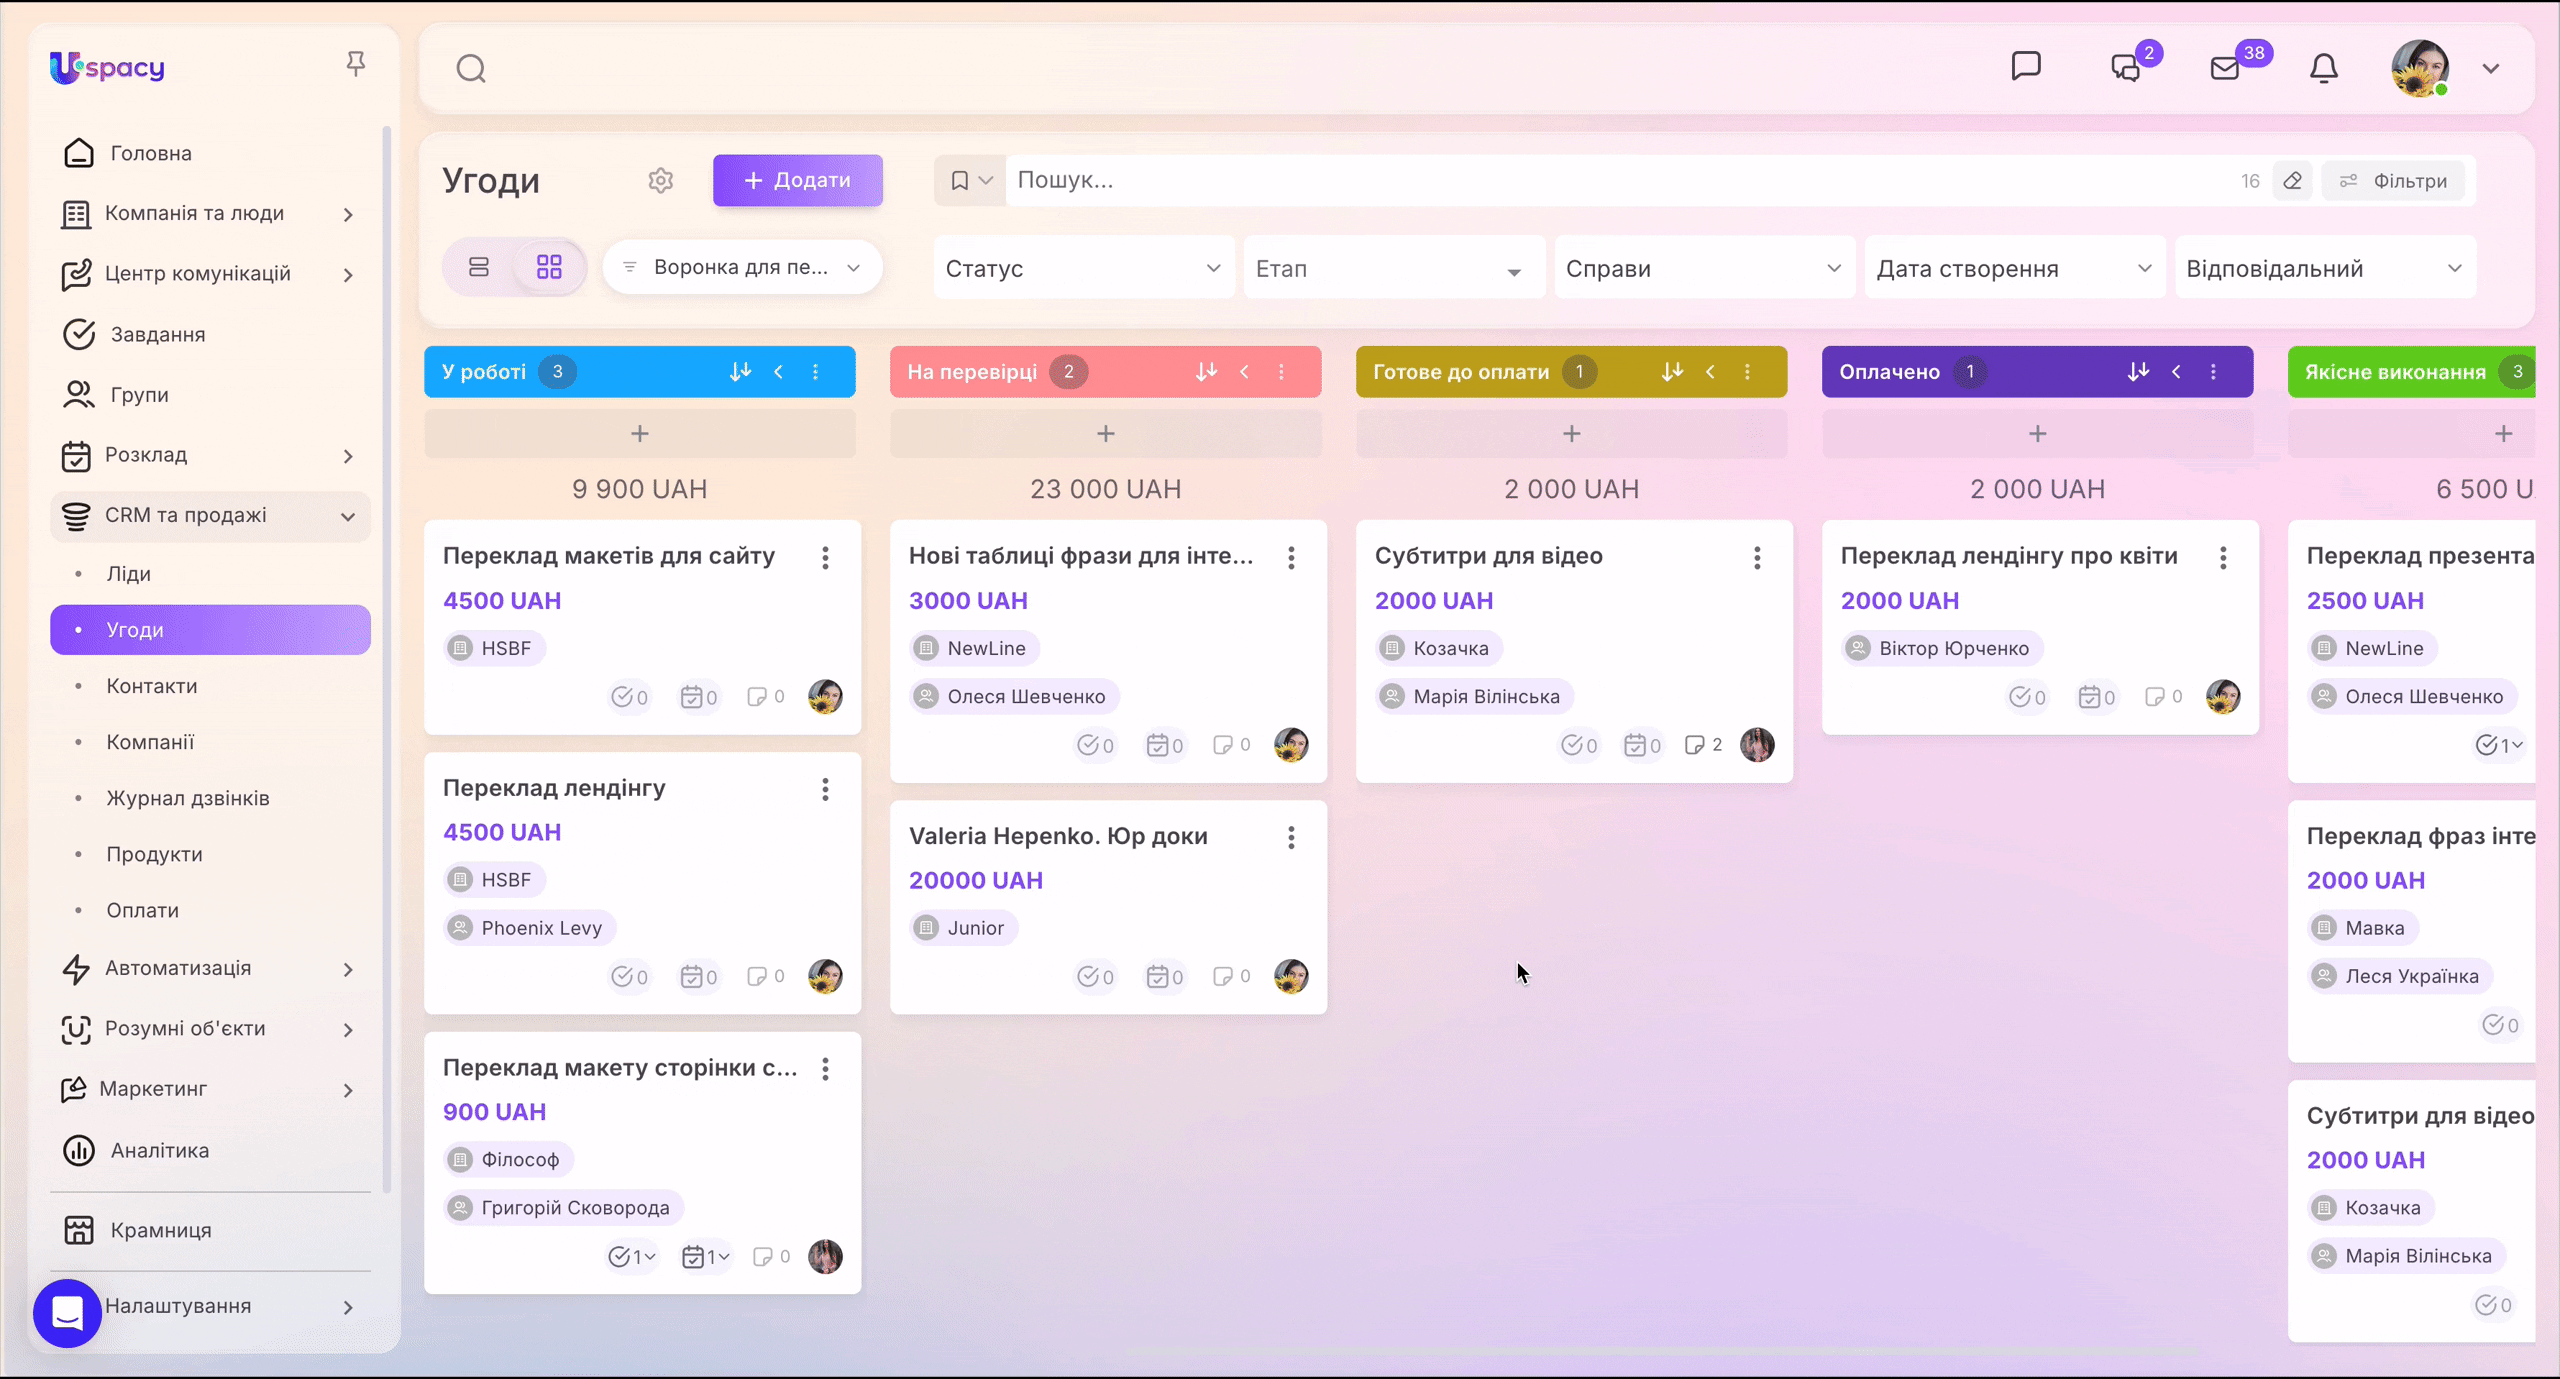
Task: Open menu of Субтитри для відео card
Action: tap(1757, 557)
